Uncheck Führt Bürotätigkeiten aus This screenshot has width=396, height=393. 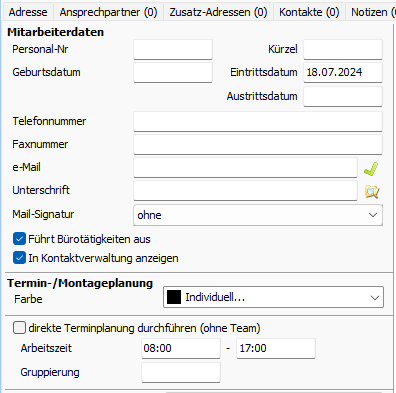pyautogui.click(x=19, y=239)
